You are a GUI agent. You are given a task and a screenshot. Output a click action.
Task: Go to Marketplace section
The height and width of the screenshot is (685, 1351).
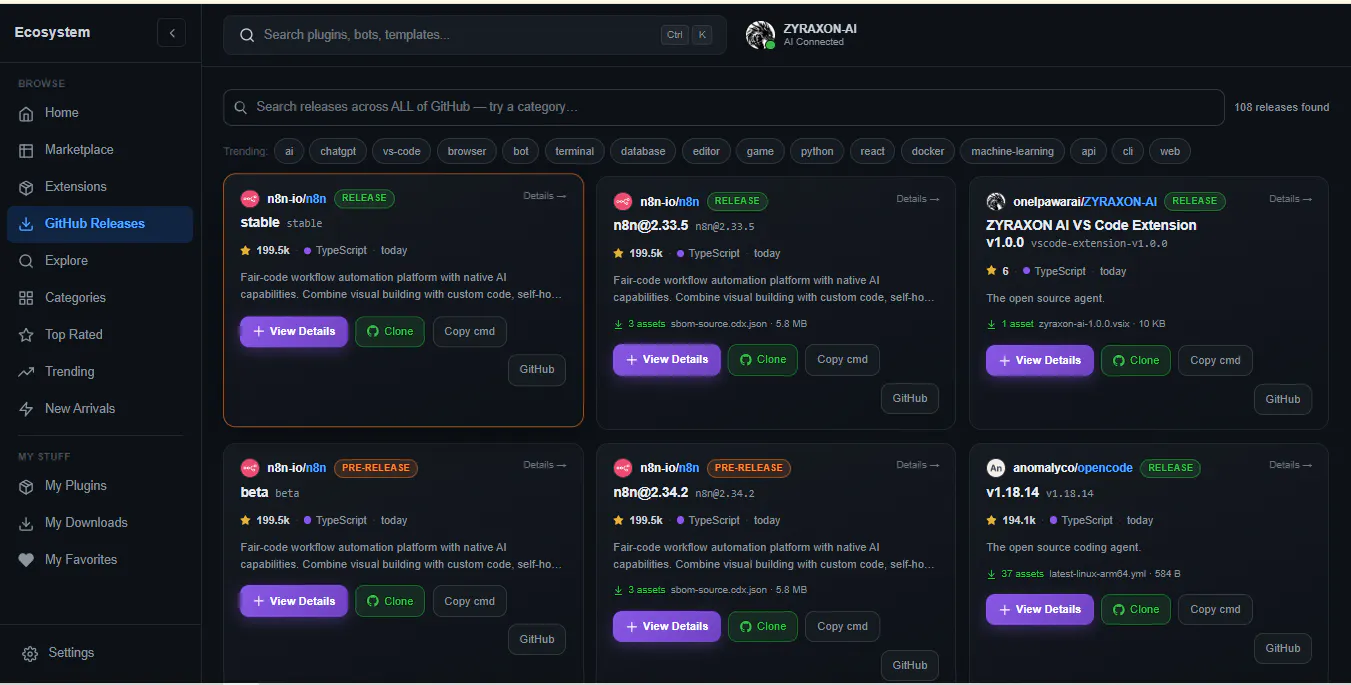99,150
